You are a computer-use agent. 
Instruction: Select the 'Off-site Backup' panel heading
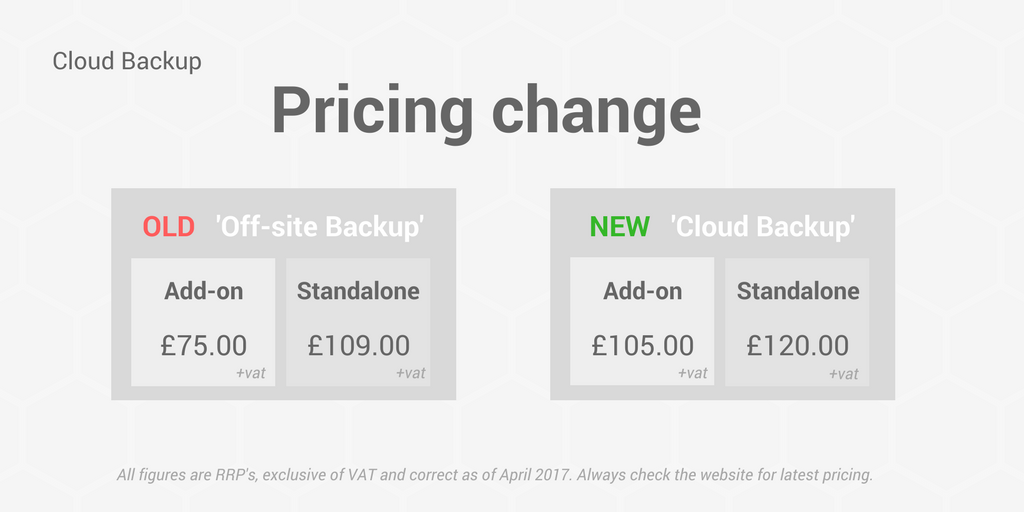click(320, 227)
